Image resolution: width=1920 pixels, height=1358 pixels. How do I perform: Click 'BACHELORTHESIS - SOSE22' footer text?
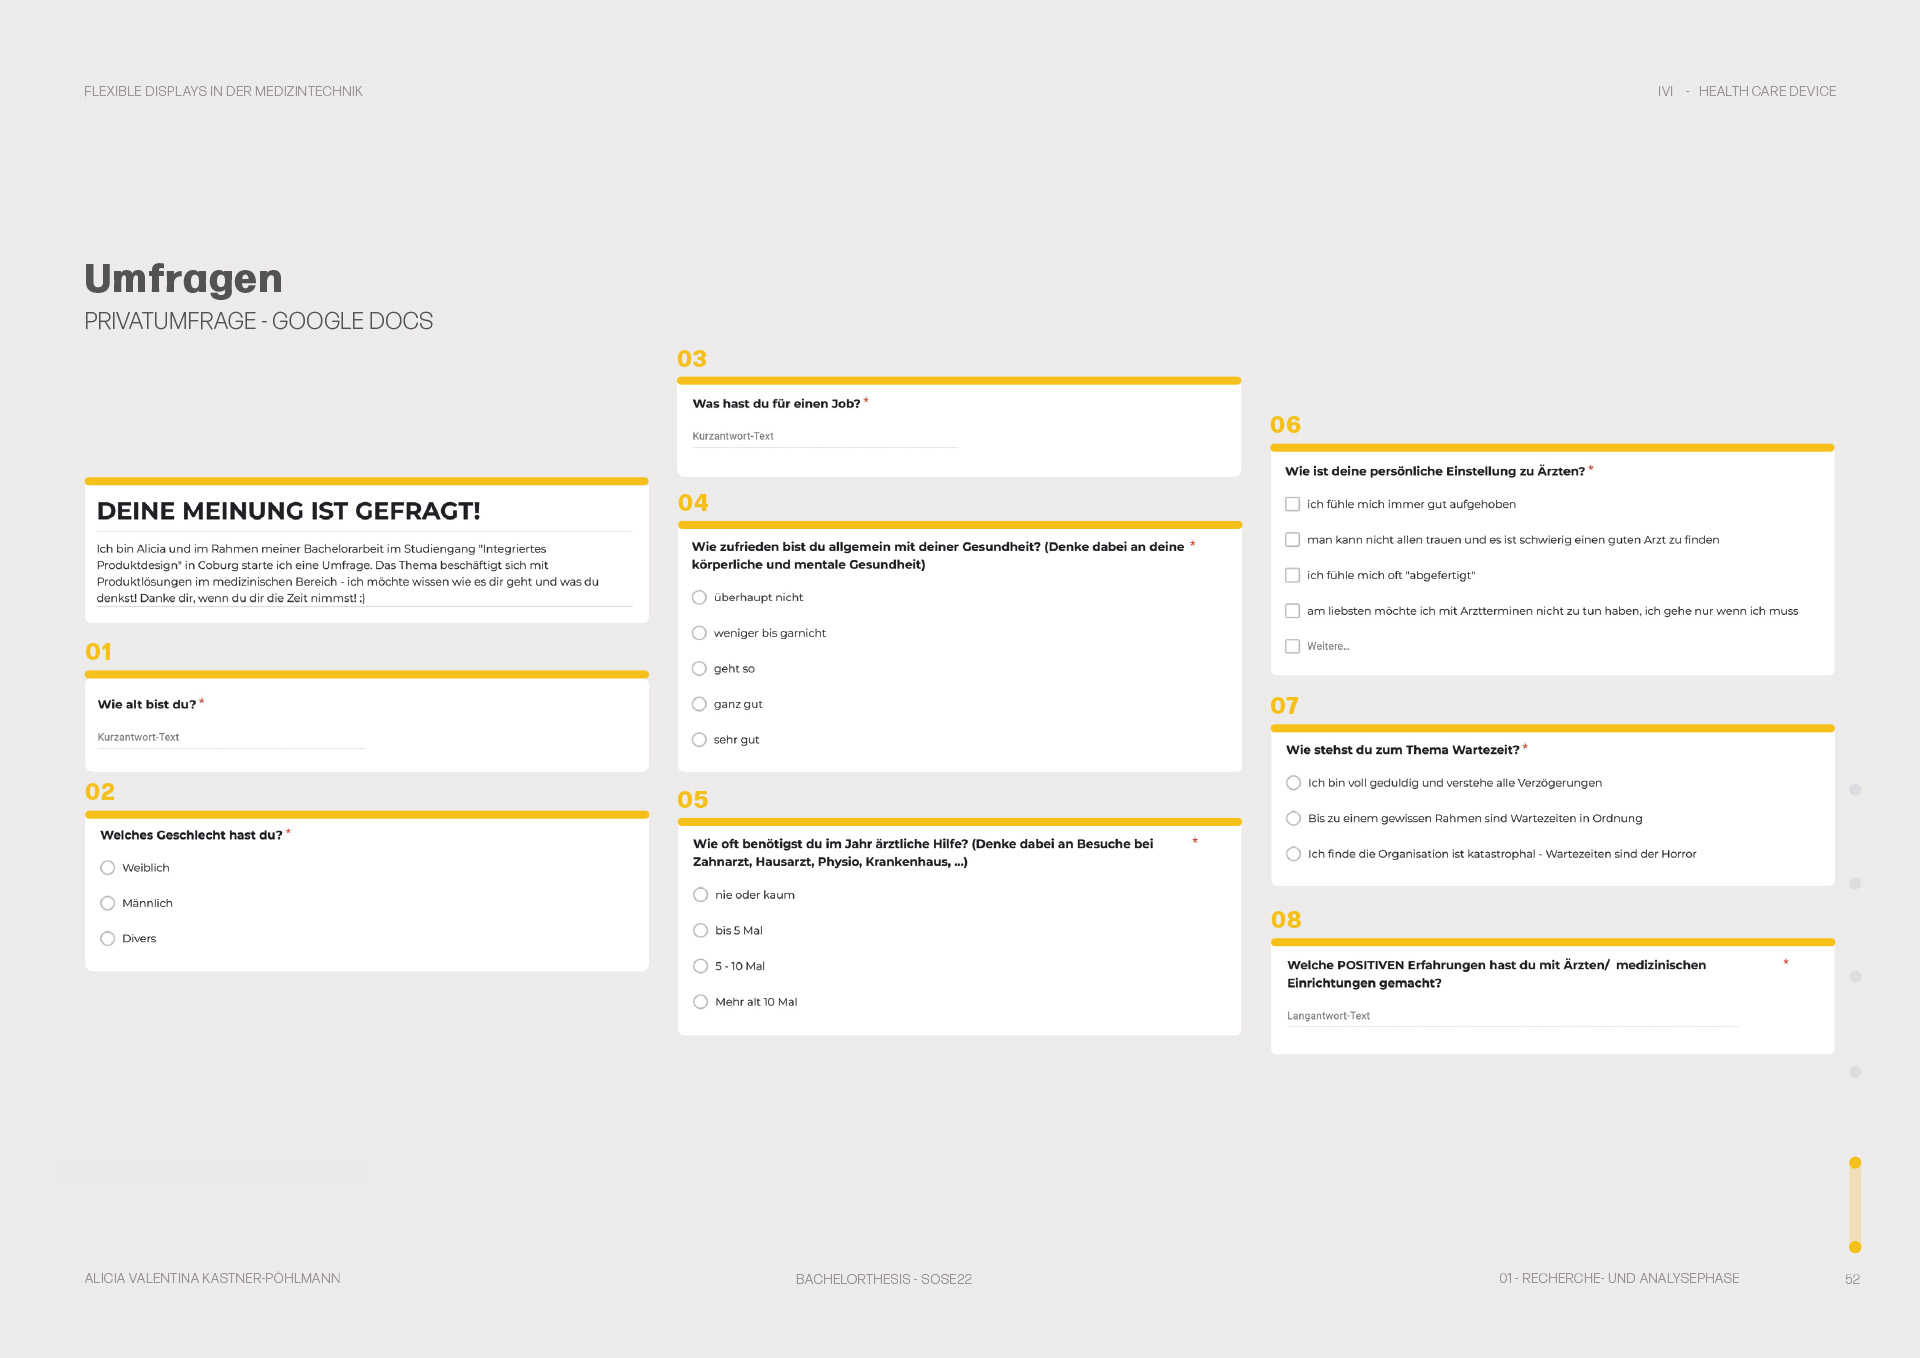884,1280
